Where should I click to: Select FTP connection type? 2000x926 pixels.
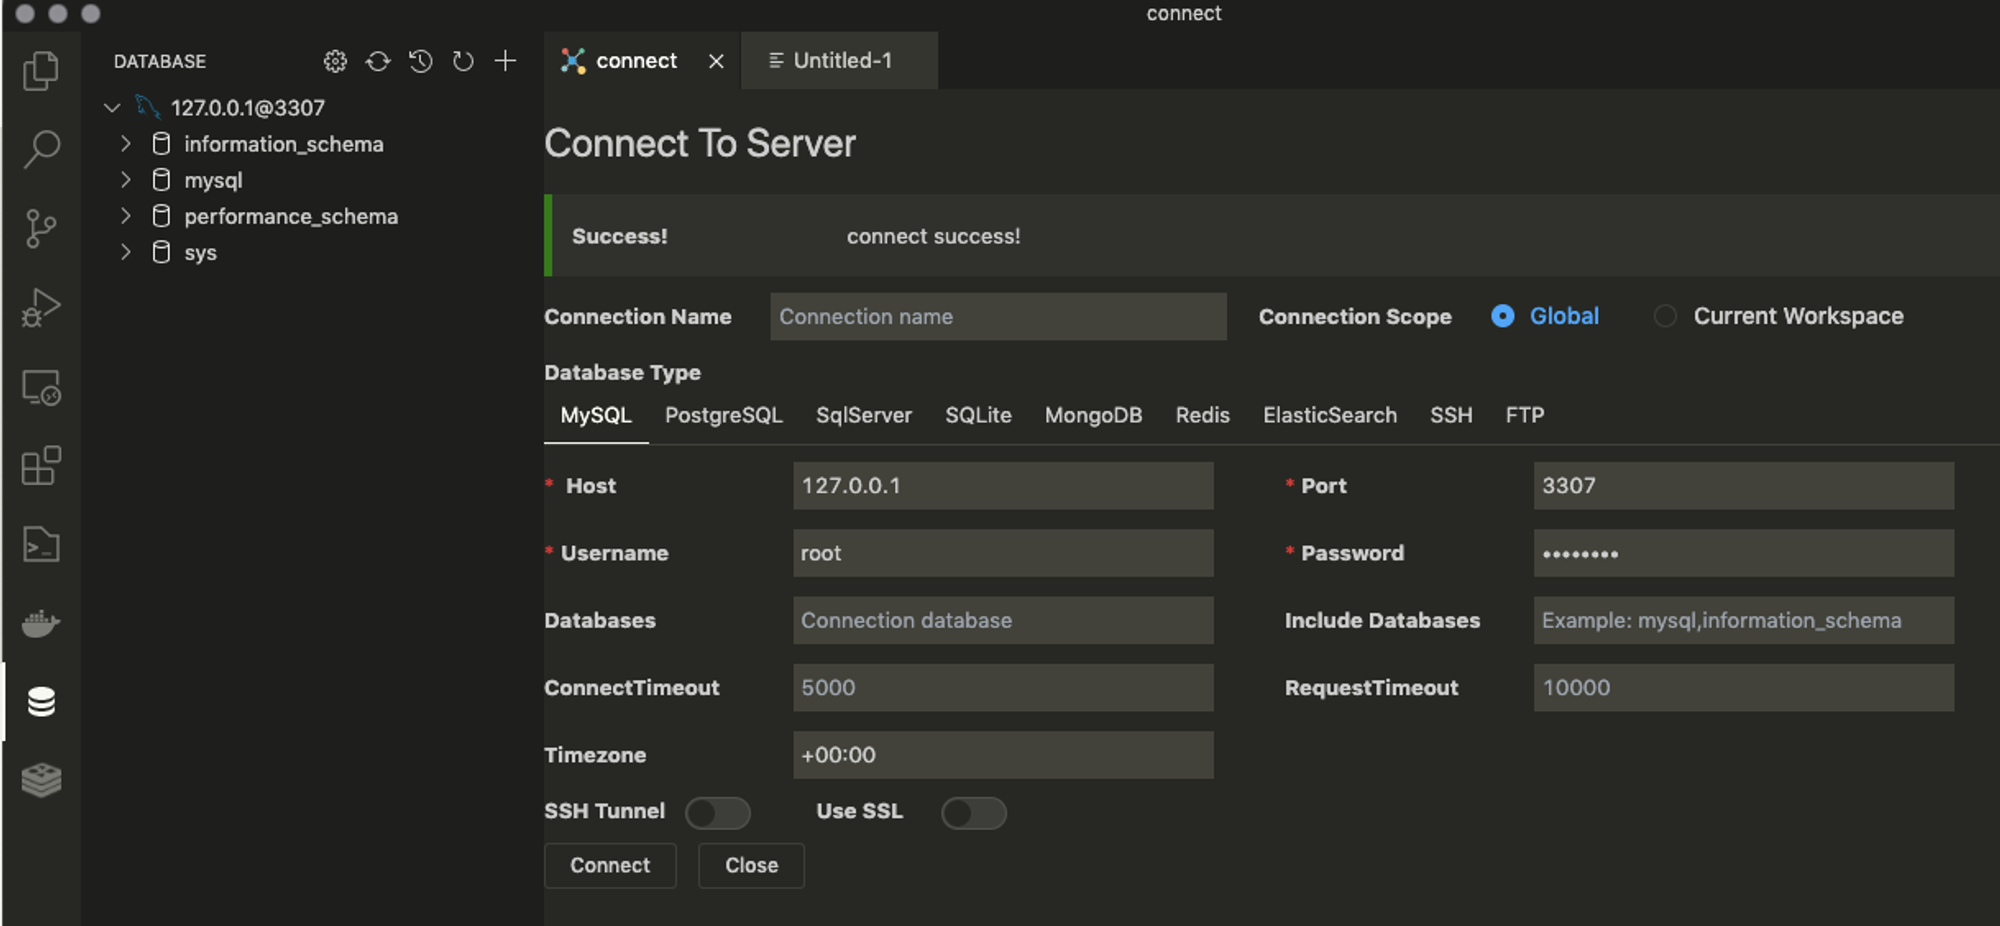1525,415
